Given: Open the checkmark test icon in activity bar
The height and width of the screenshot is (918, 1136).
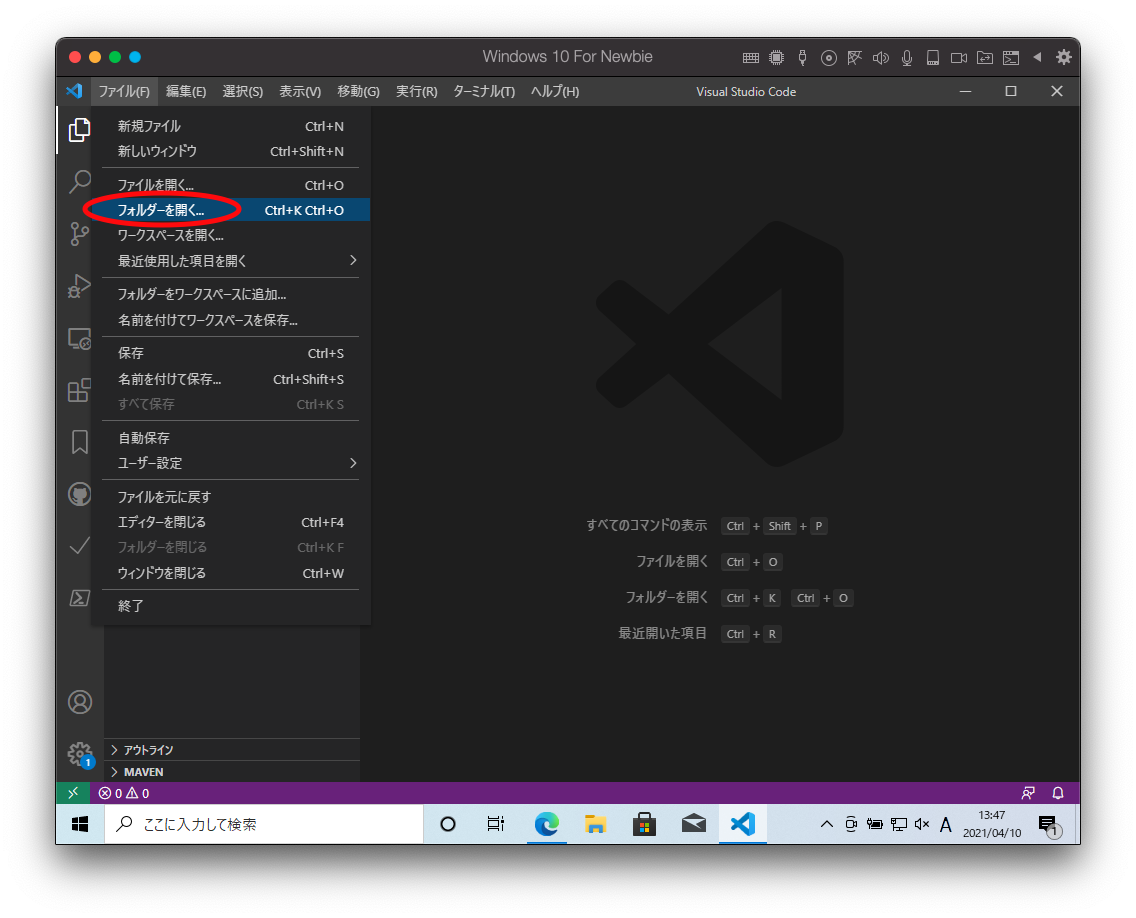Looking at the screenshot, I should 79,546.
